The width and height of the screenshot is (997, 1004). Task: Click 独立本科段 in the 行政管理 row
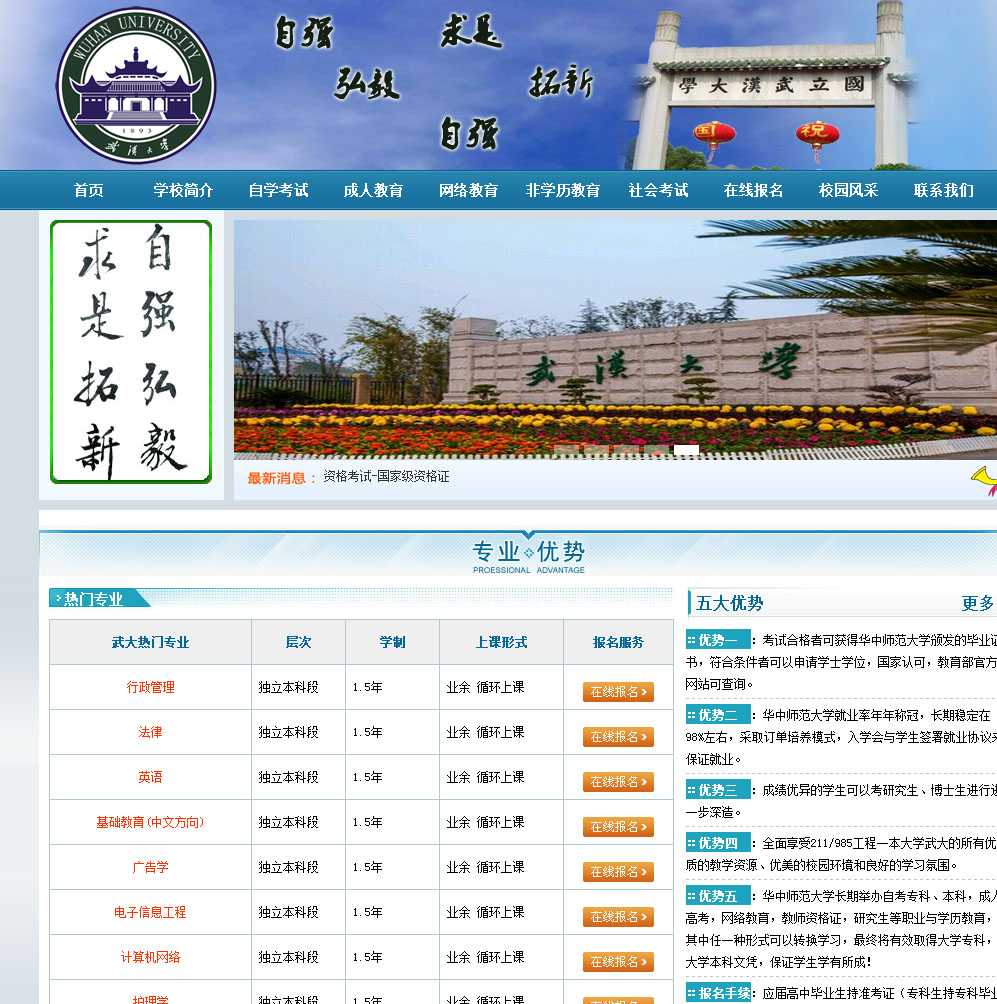pos(289,688)
